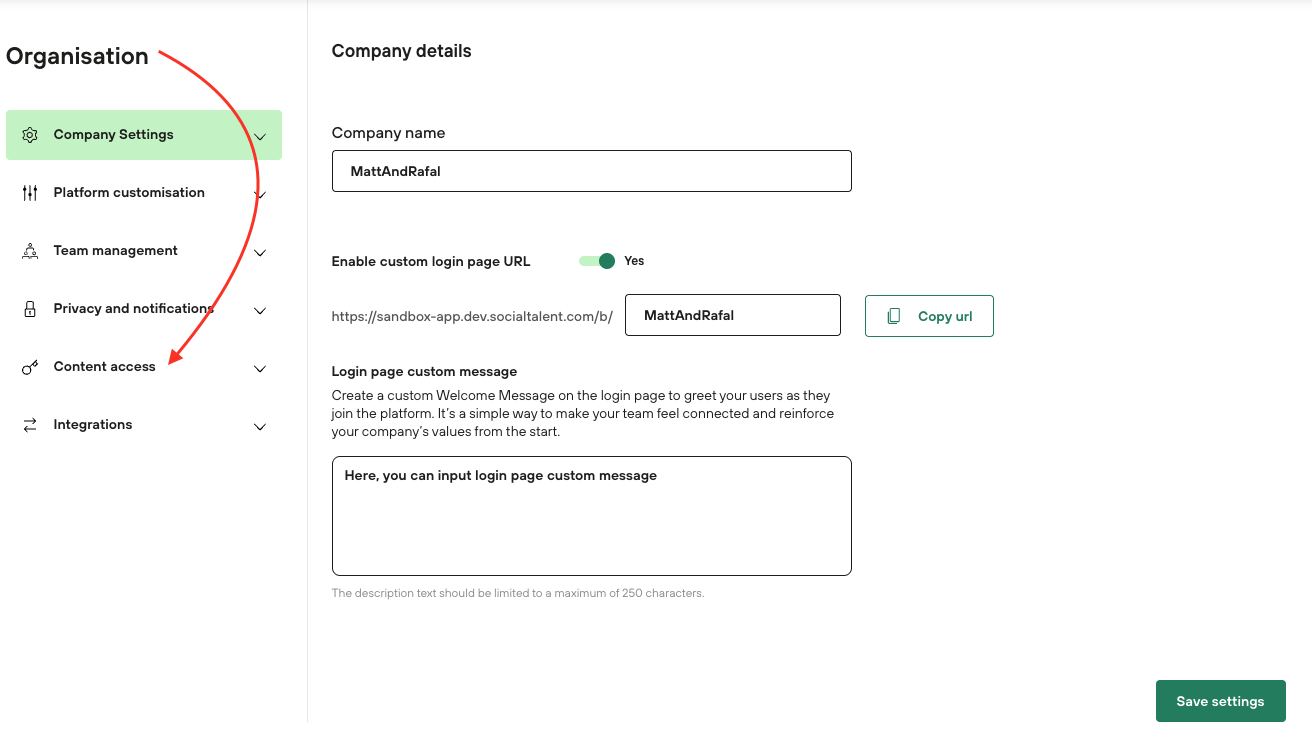Expand the Team management chevron

pyautogui.click(x=260, y=253)
